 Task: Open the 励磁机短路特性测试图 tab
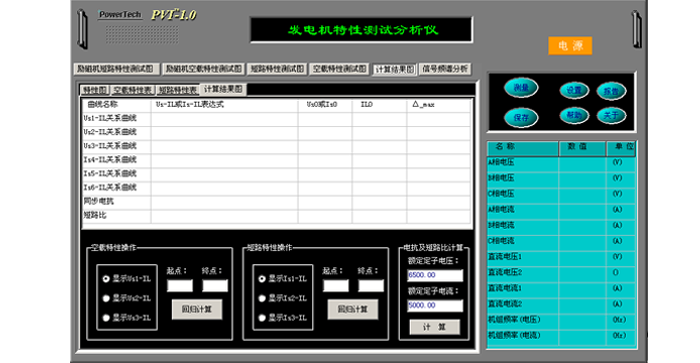tap(116, 69)
